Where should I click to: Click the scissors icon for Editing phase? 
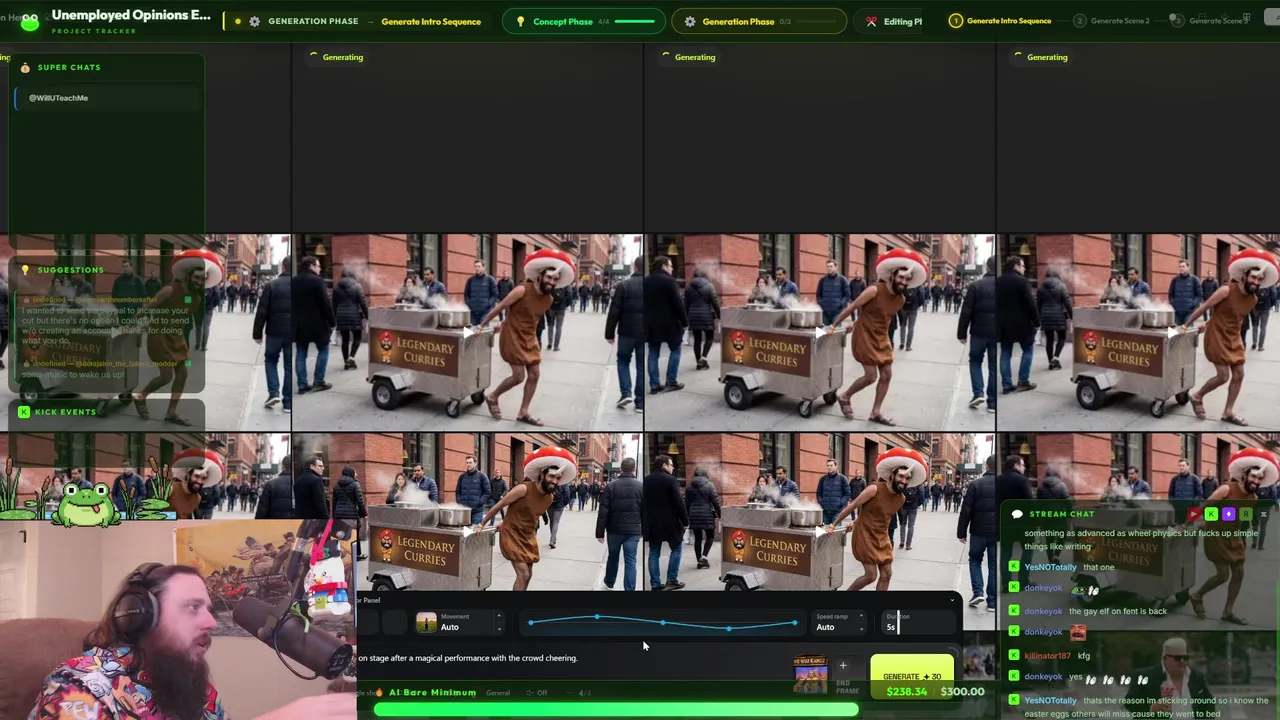(x=871, y=21)
